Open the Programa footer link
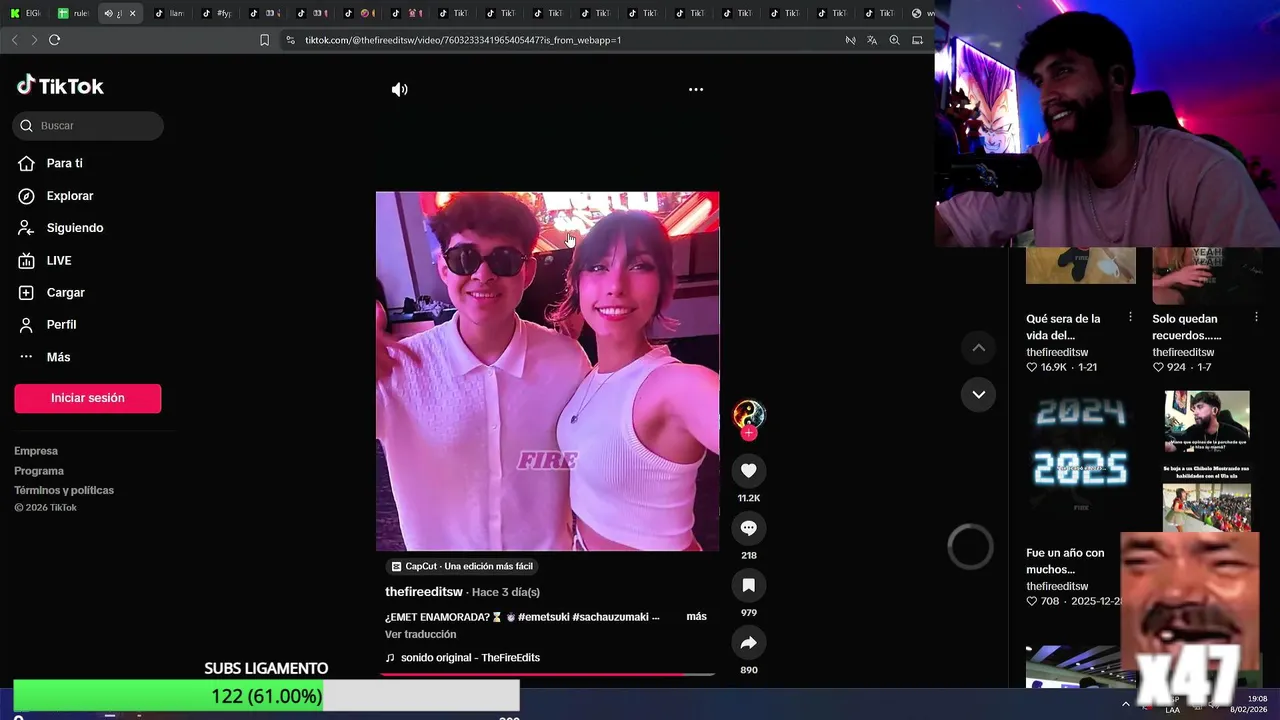 pyautogui.click(x=39, y=471)
